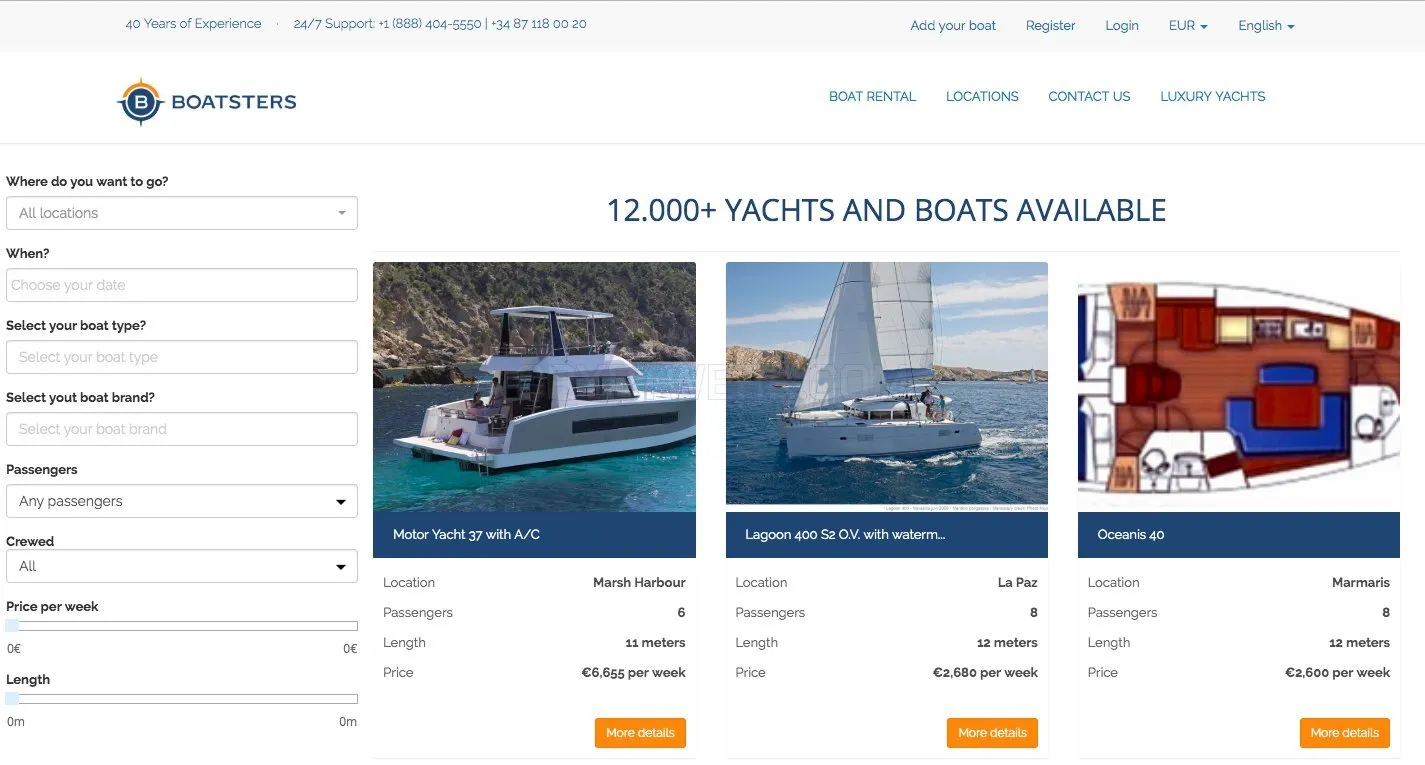Viewport: 1425px width, 765px height.
Task: Click the Select your boat type field
Action: coord(182,357)
